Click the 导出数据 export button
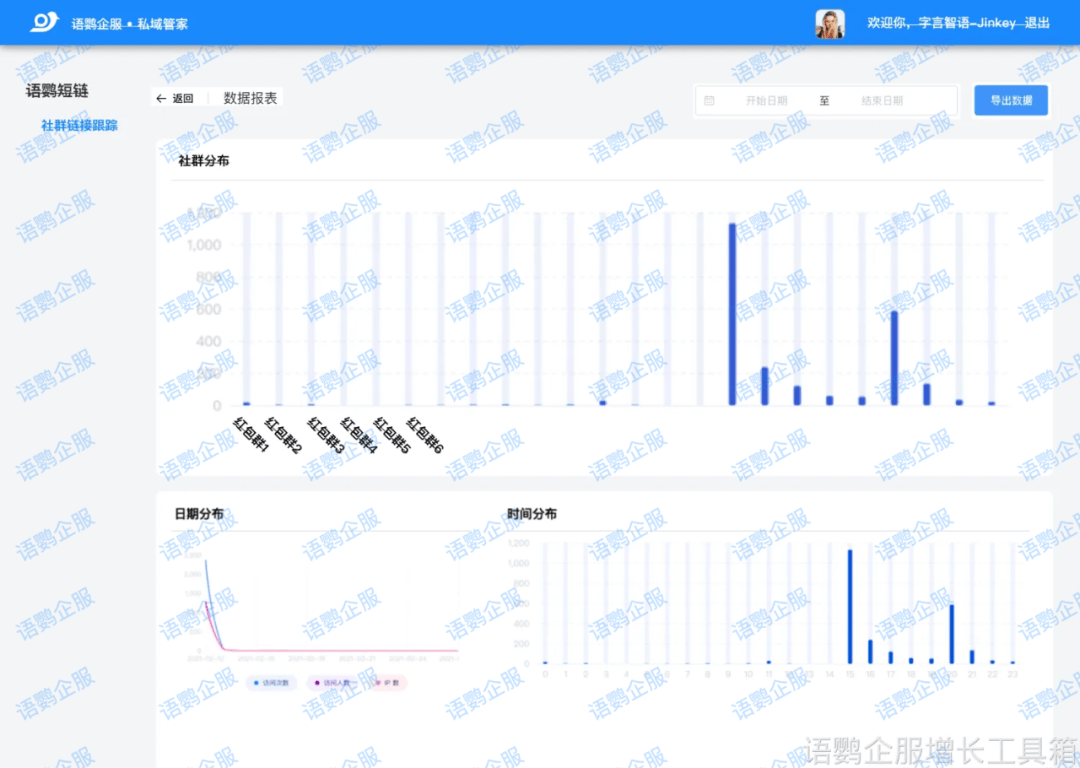The width and height of the screenshot is (1080, 768). coord(1011,100)
